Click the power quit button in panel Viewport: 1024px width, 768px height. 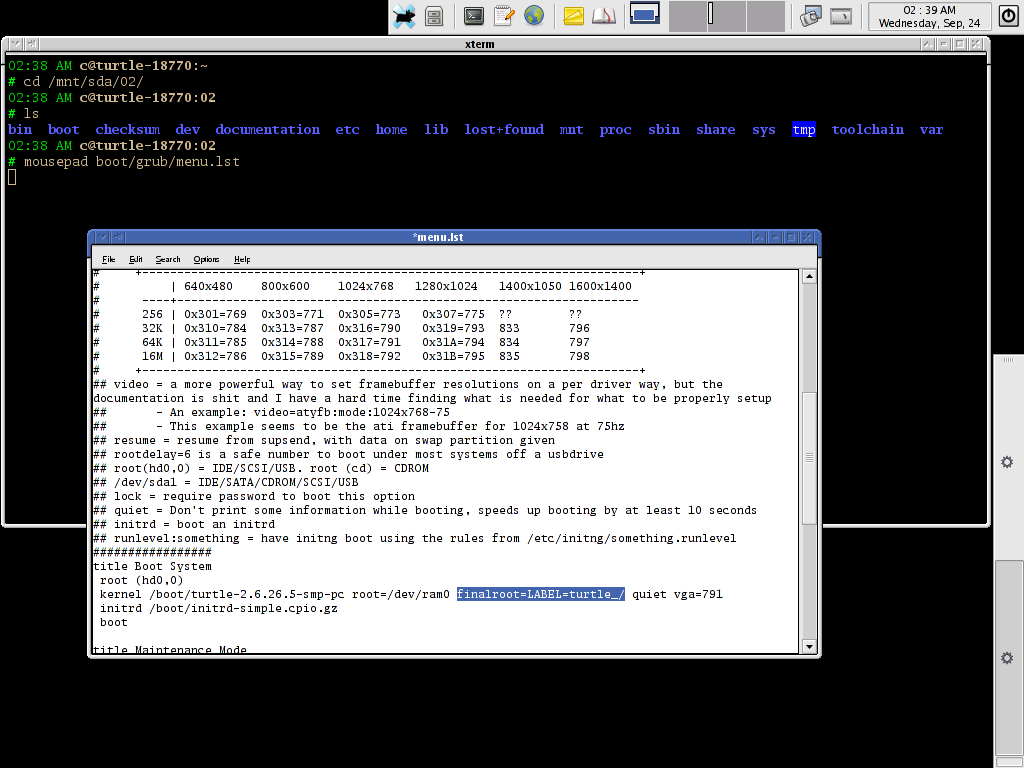[x=1008, y=16]
